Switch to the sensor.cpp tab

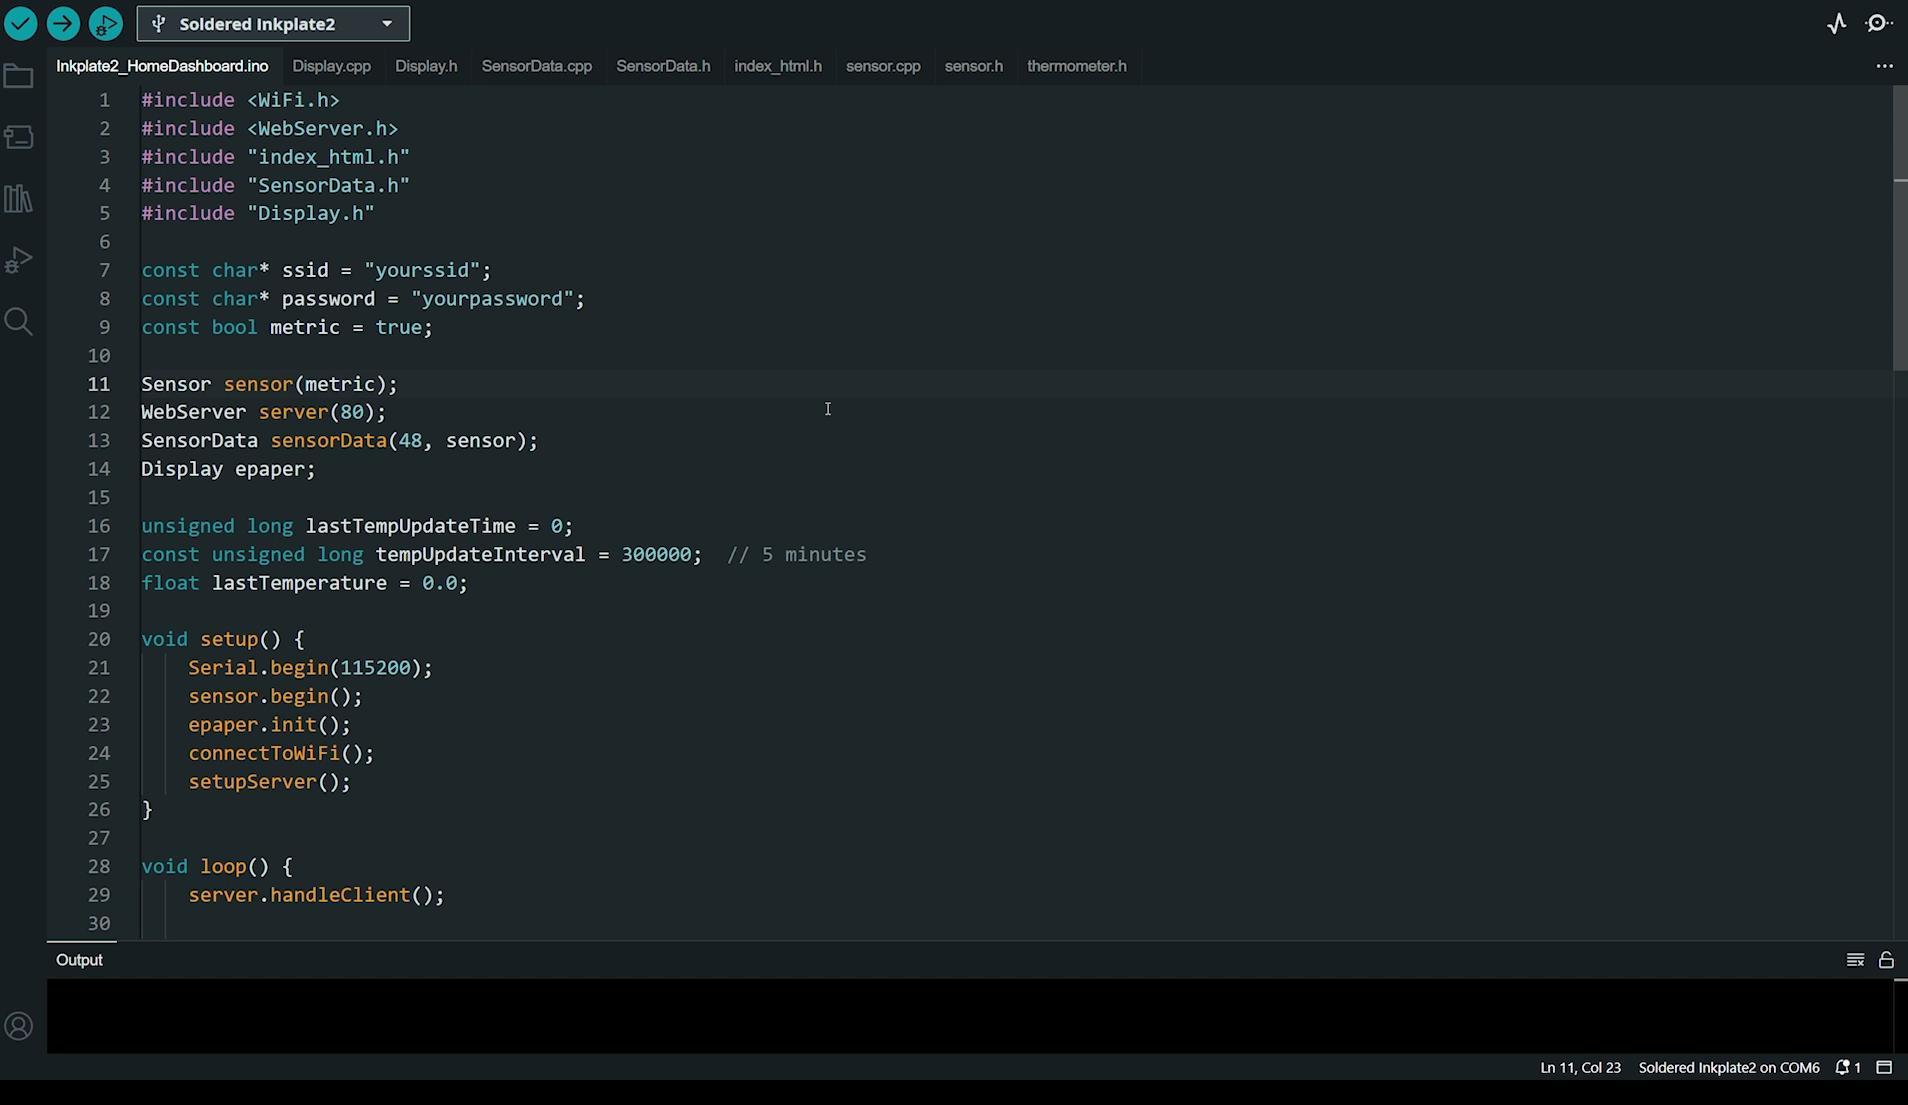click(x=883, y=66)
